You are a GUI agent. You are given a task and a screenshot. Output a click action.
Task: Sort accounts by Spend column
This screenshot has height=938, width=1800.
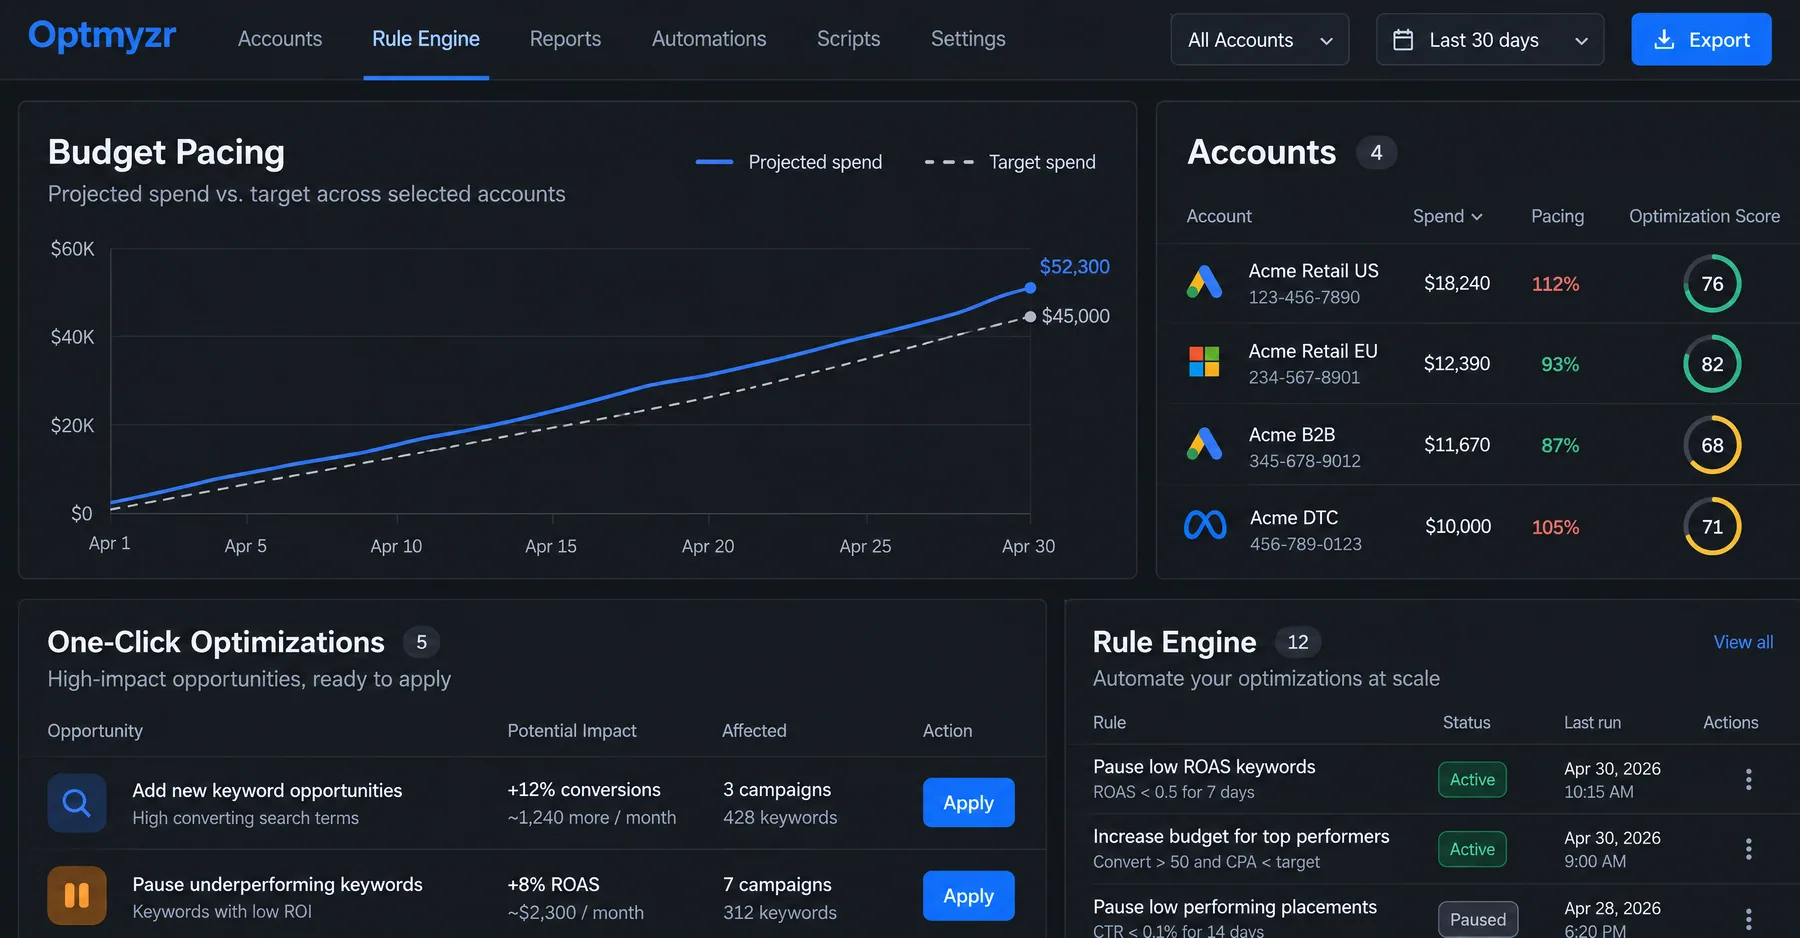[x=1447, y=216]
